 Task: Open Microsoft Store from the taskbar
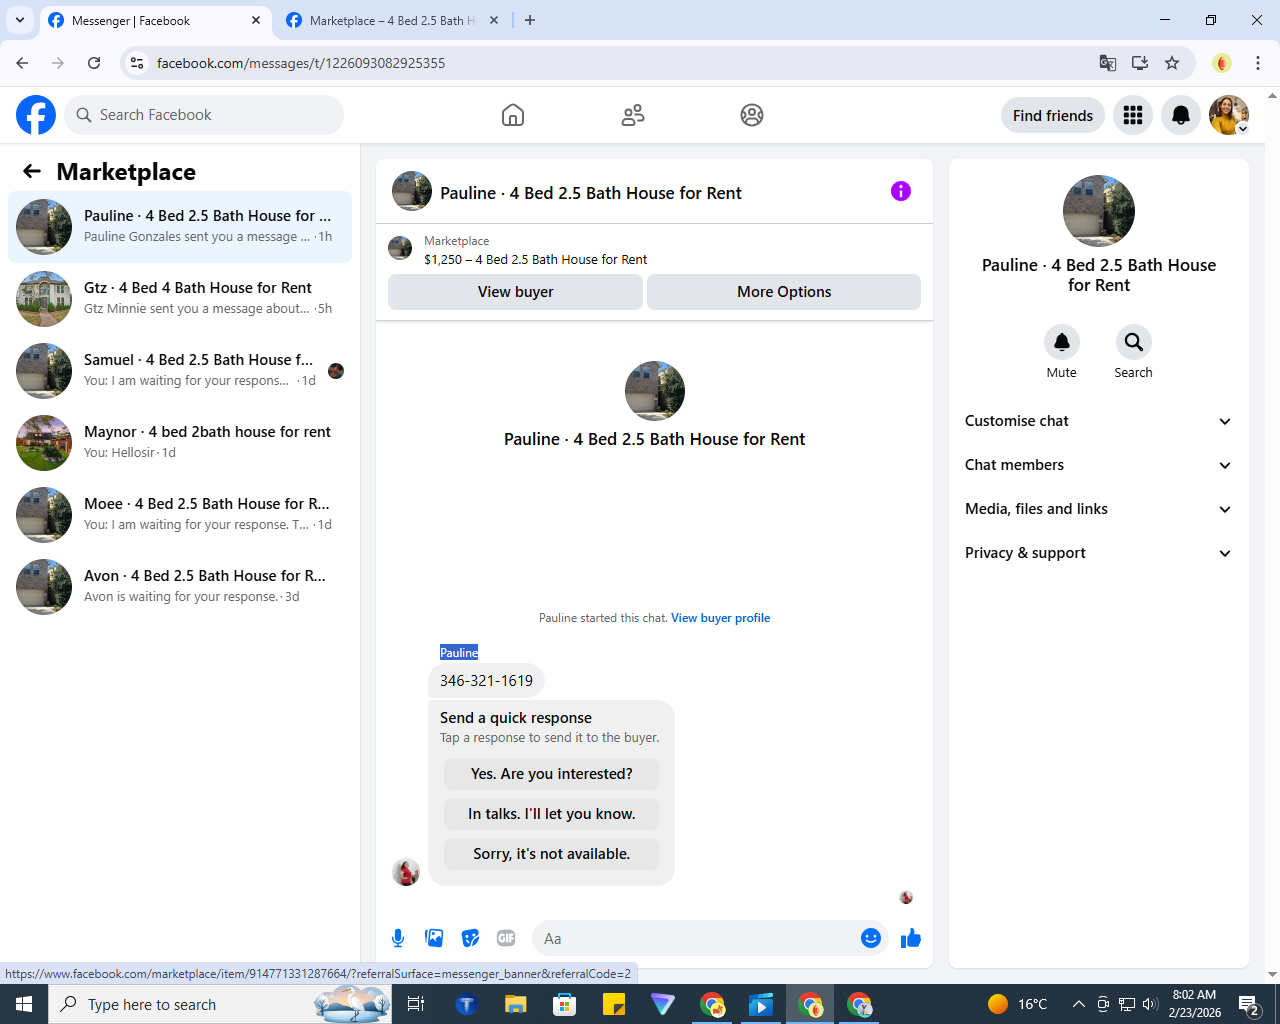[x=565, y=1004]
